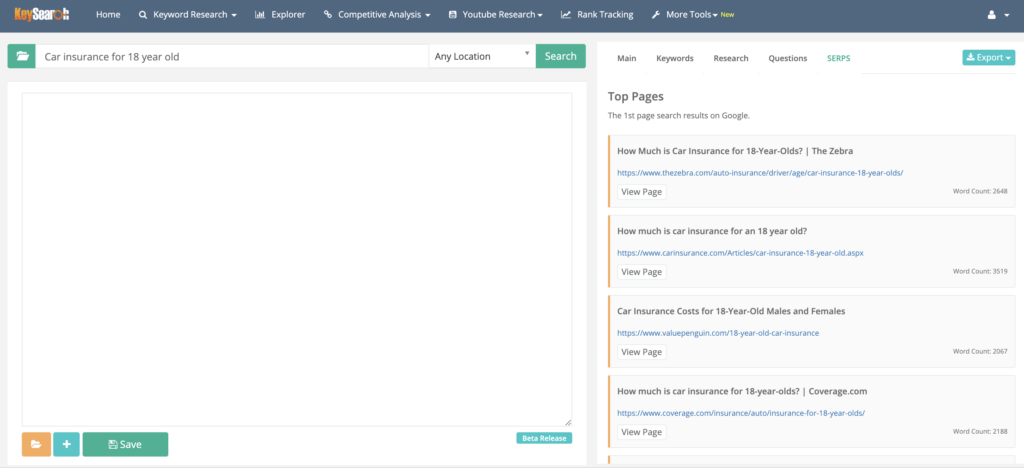View Page for Coverage.com result
The width and height of the screenshot is (1024, 468).
(x=641, y=432)
